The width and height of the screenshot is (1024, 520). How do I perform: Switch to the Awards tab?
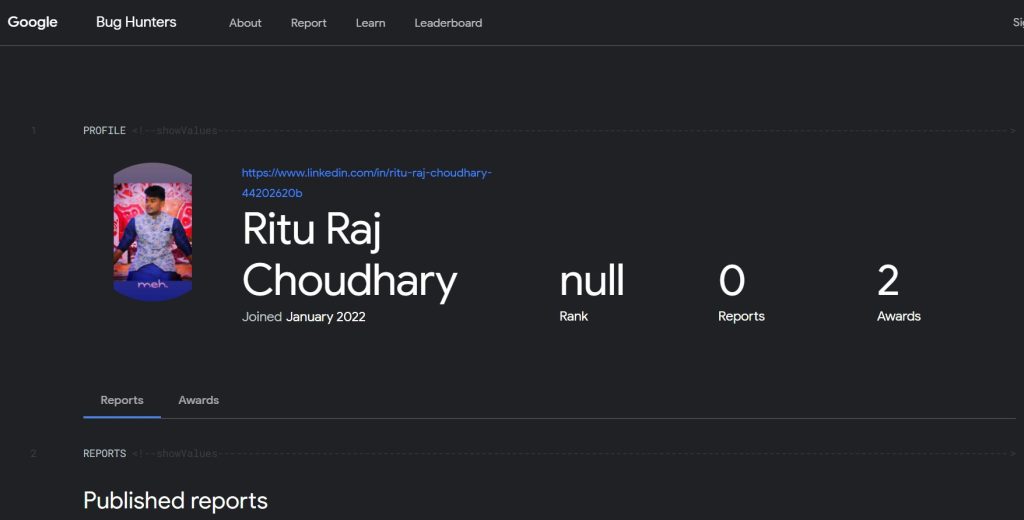198,400
